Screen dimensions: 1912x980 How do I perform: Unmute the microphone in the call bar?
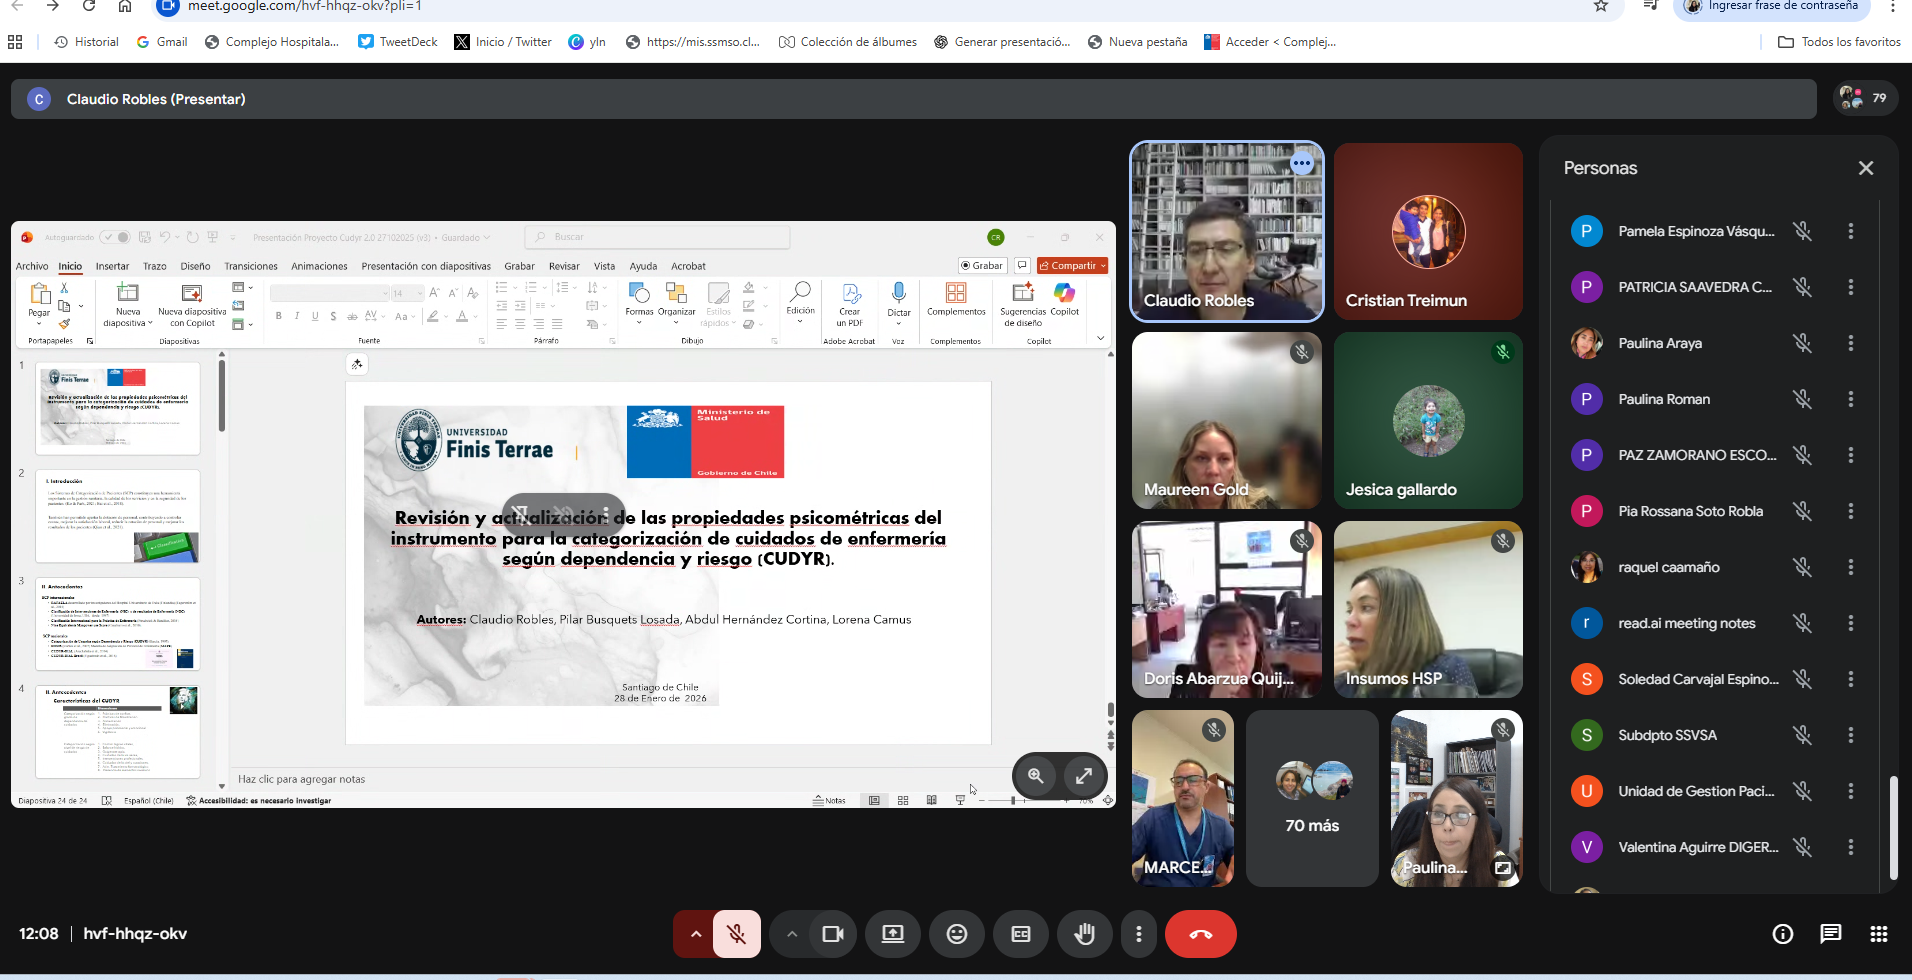tap(736, 934)
